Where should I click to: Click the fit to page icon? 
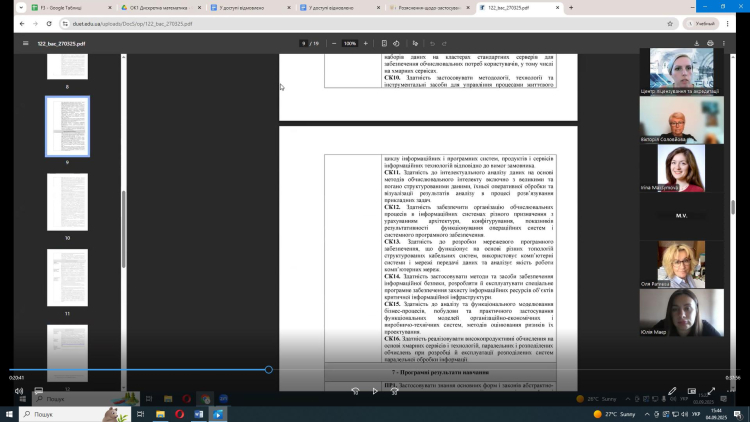384,43
